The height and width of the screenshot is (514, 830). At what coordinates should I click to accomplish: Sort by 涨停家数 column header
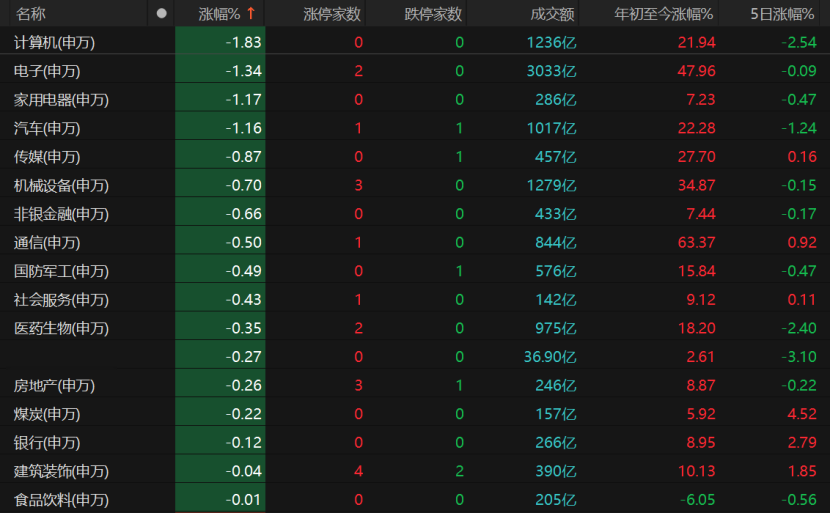[332, 14]
